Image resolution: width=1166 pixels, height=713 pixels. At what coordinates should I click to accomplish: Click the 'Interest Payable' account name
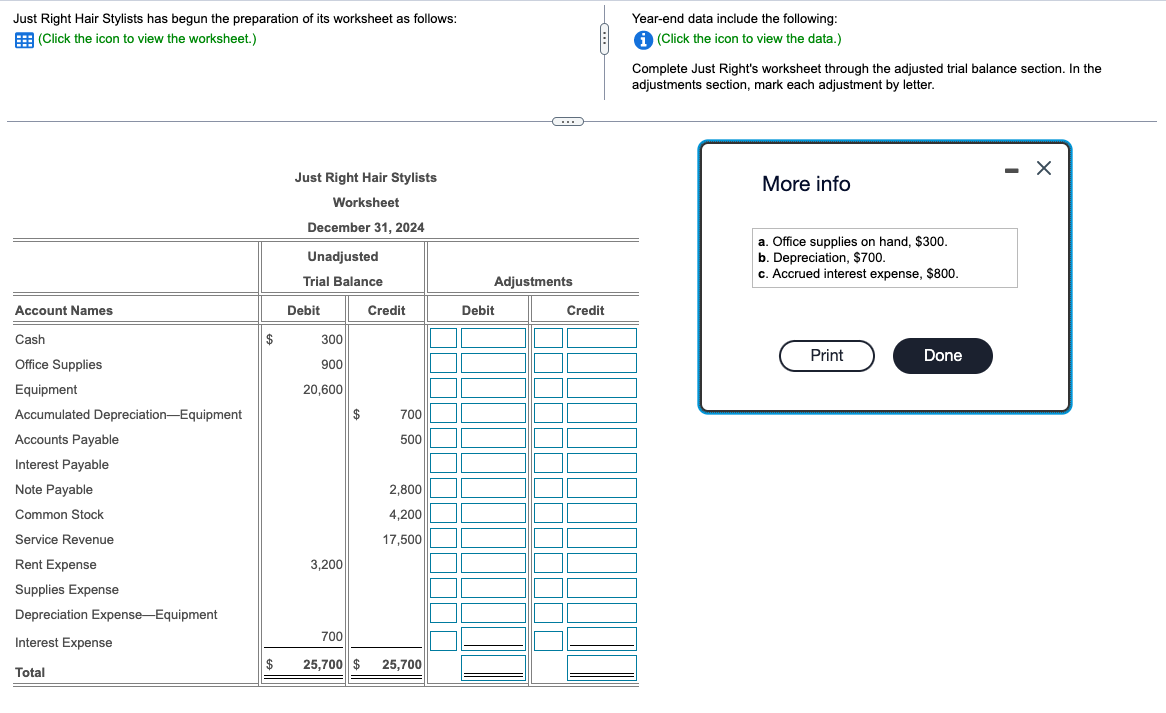[x=62, y=465]
